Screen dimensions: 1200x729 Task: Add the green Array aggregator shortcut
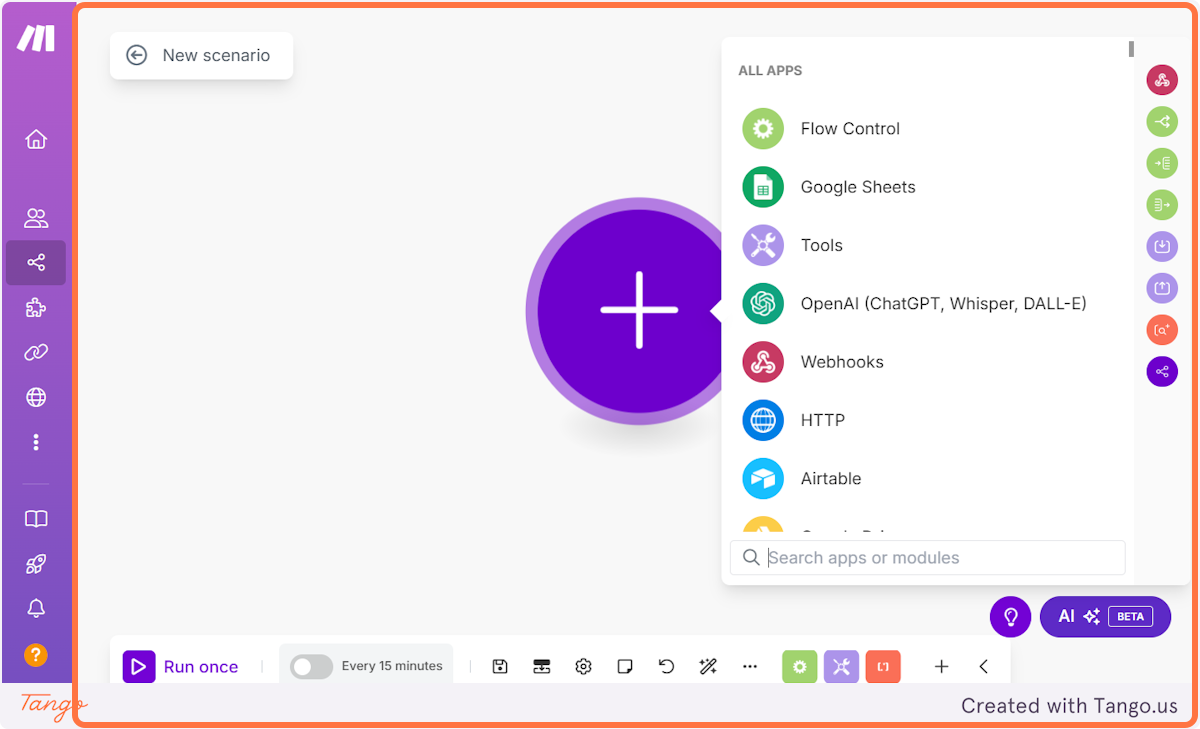pos(1162,205)
